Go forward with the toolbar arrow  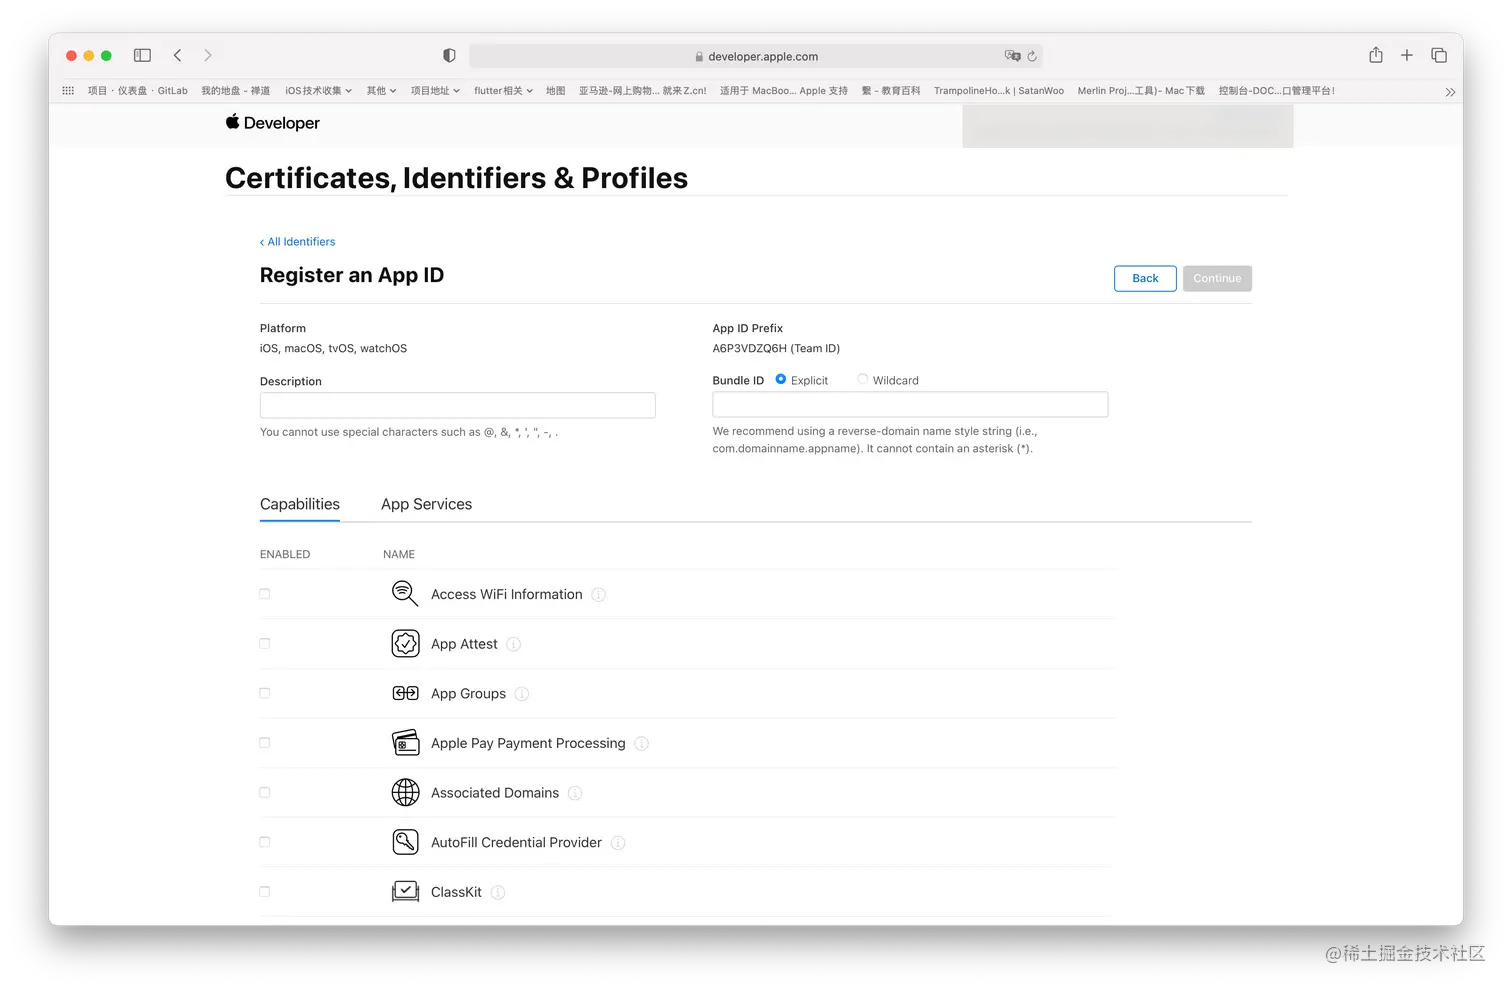[x=208, y=56]
